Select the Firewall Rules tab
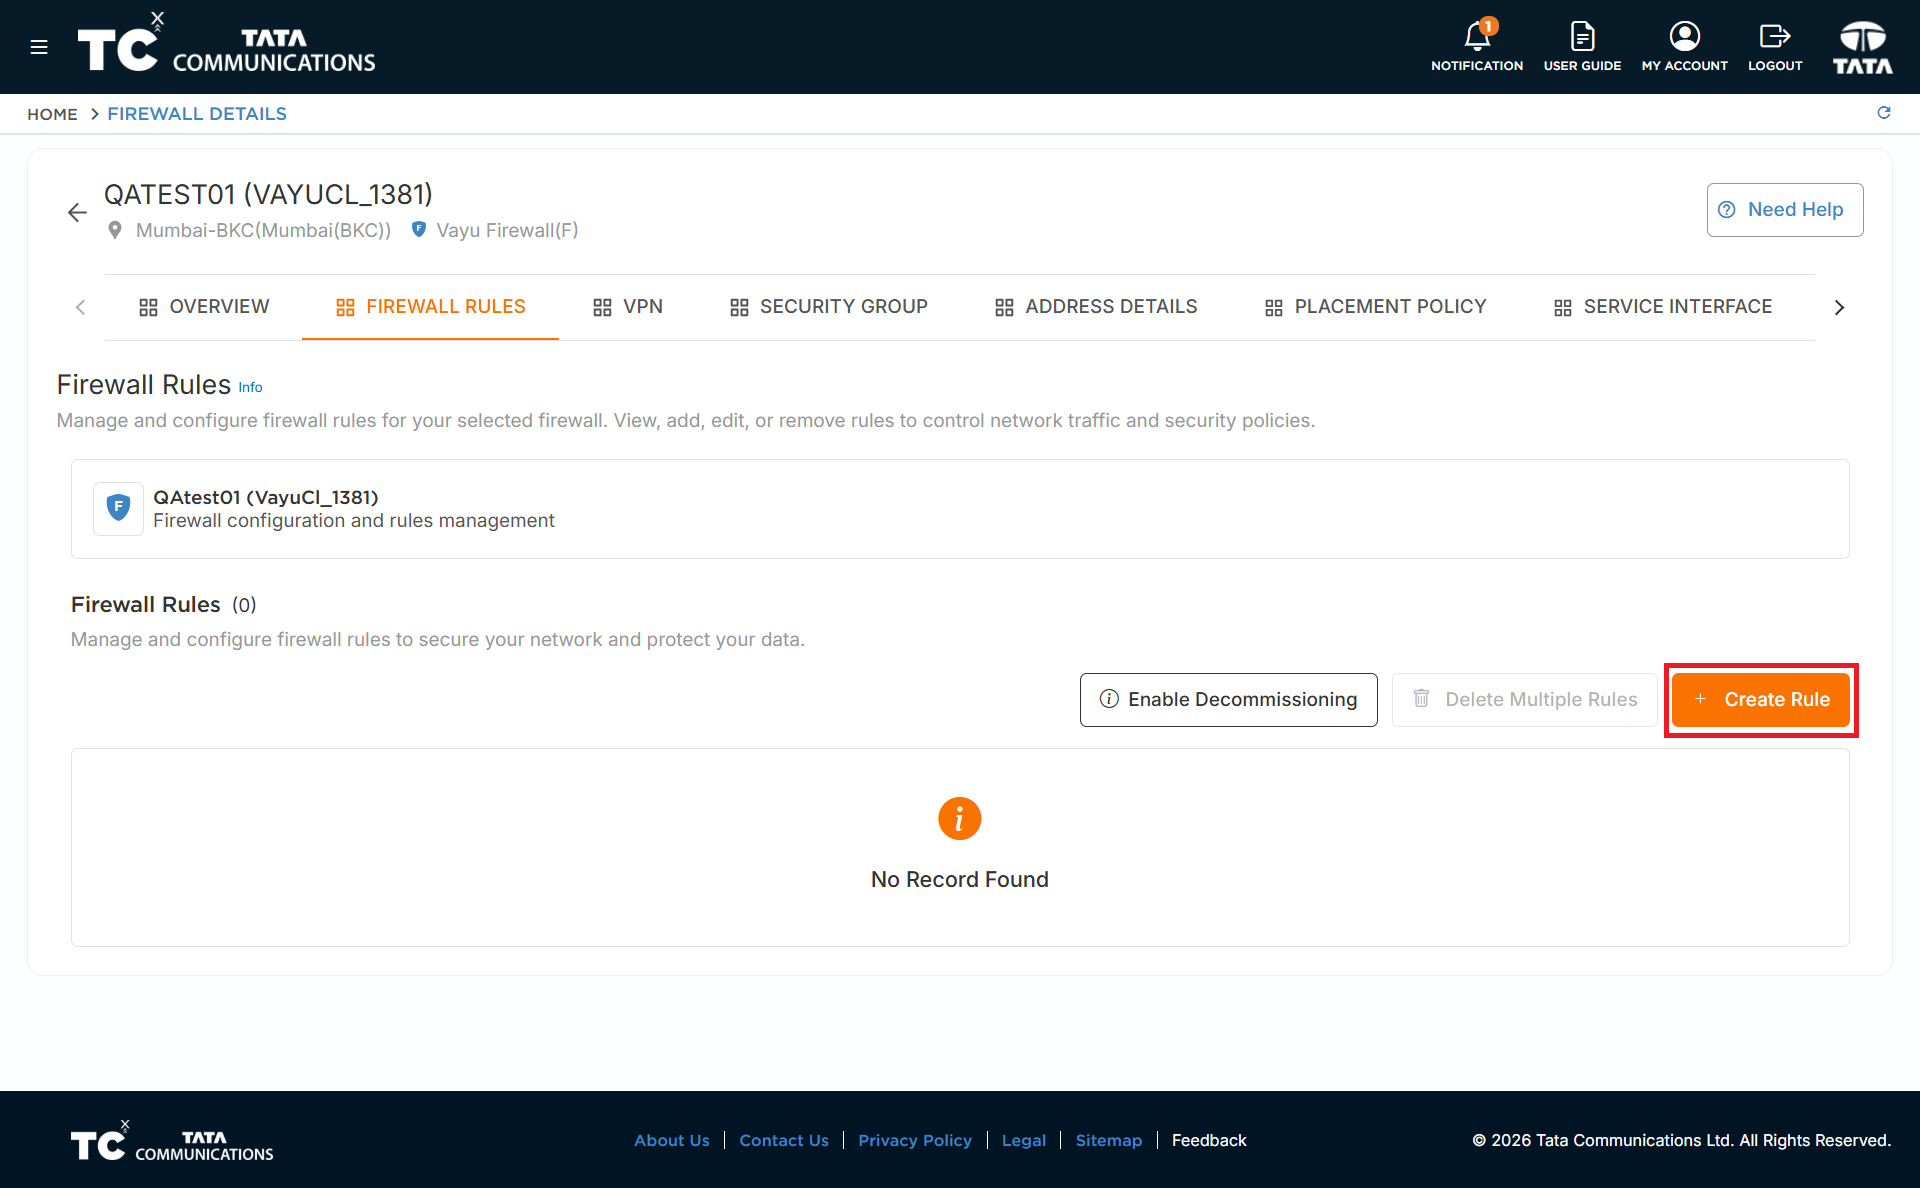 (430, 307)
